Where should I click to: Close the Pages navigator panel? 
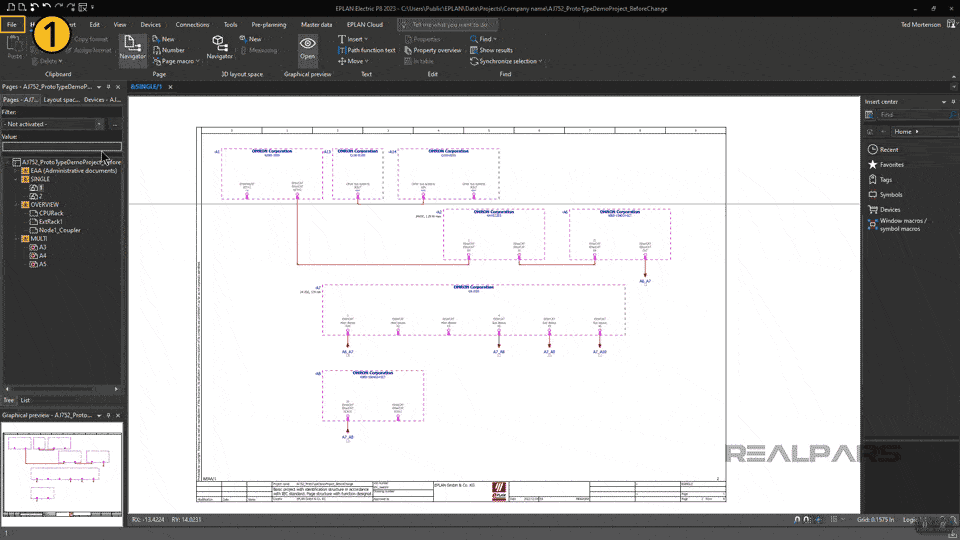(118, 87)
